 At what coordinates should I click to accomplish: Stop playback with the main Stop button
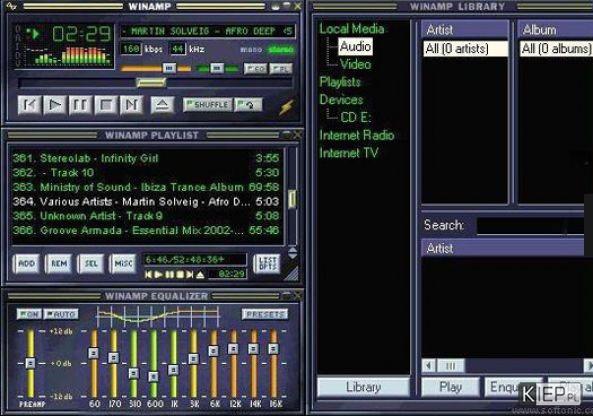pyautogui.click(x=106, y=105)
